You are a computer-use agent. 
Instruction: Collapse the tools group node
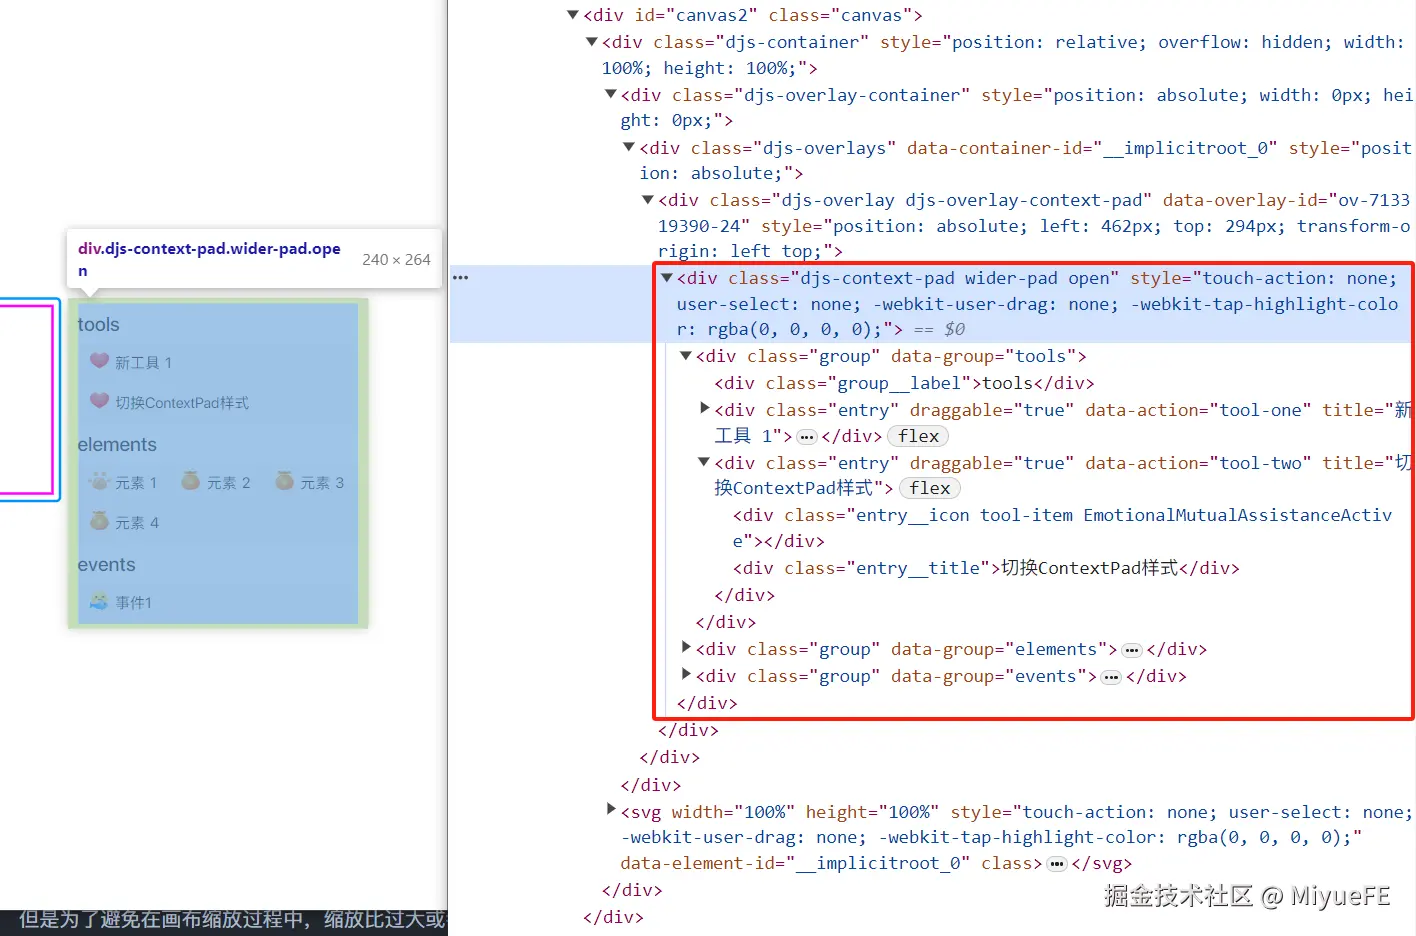tap(685, 355)
